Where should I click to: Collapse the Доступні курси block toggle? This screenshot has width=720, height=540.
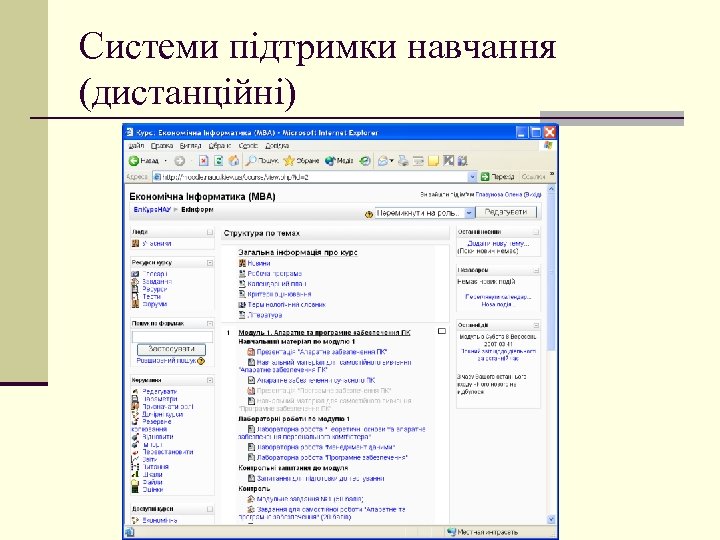(x=210, y=509)
